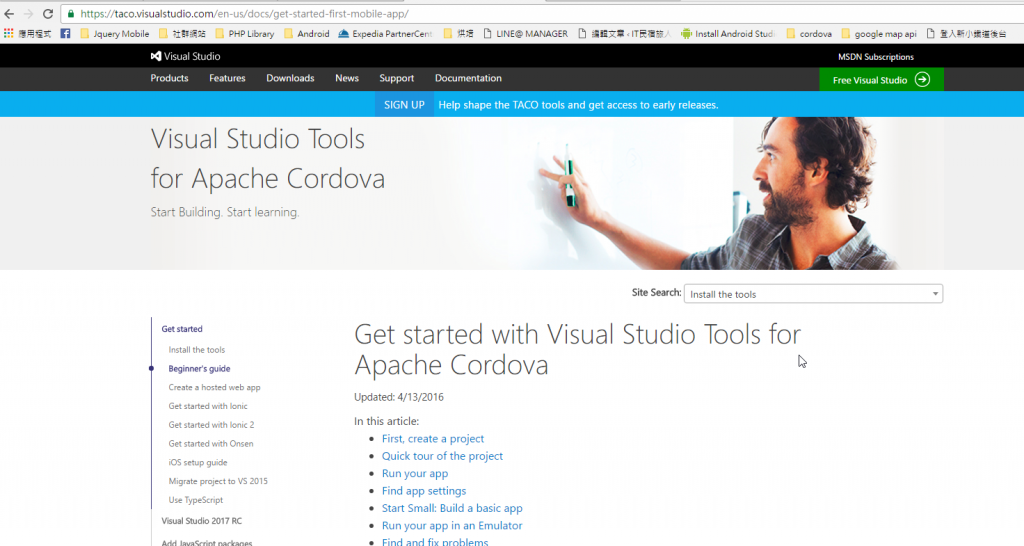Open Get started with Ionic 2

point(211,425)
